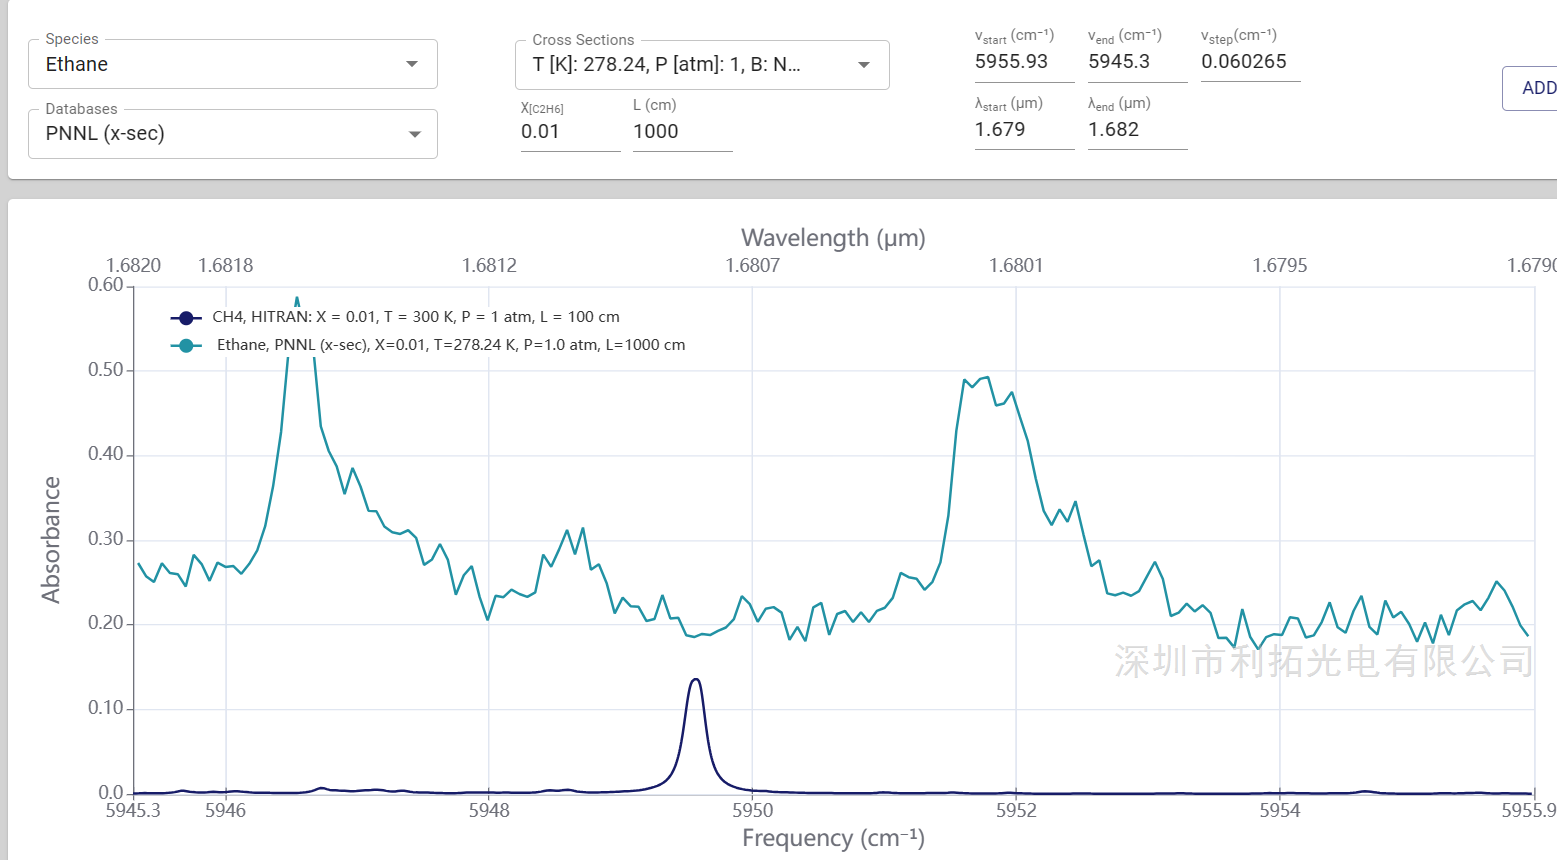Image resolution: width=1557 pixels, height=860 pixels.
Task: Click the CH4 HITRAN legend label text
Action: 416,317
